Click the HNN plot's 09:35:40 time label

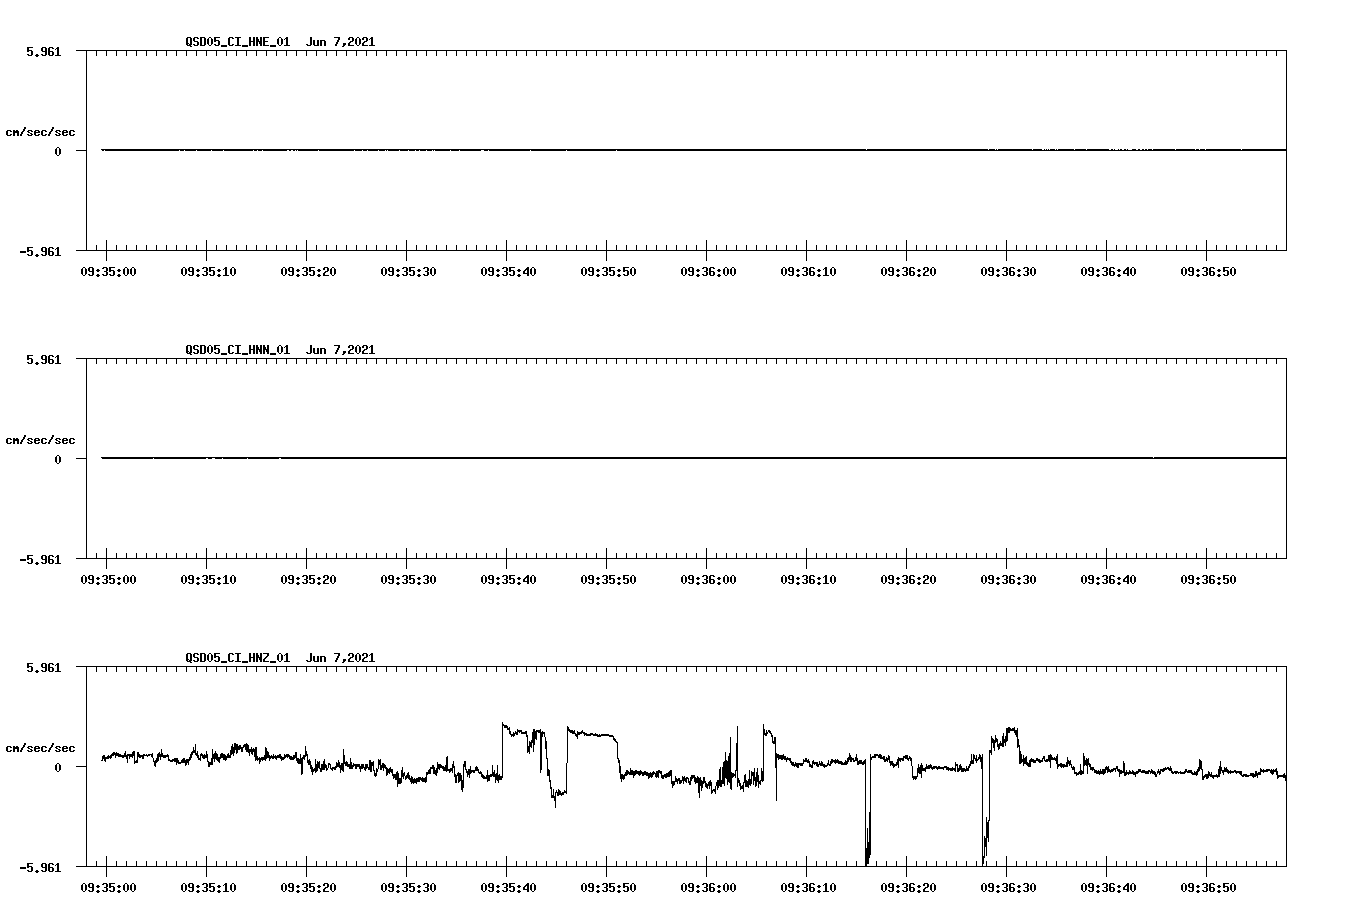(508, 579)
